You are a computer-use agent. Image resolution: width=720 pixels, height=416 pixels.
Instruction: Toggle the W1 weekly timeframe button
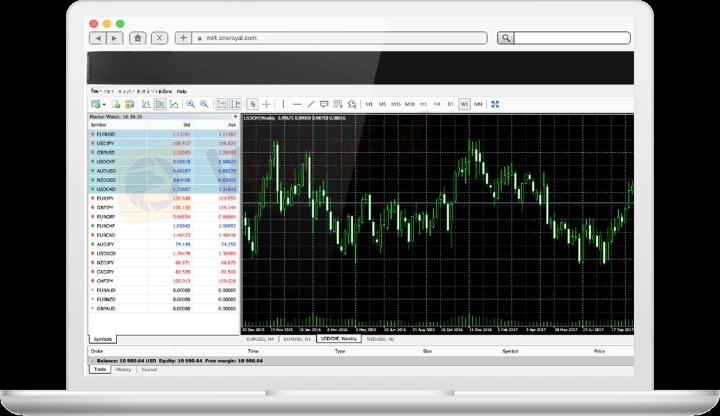point(464,104)
